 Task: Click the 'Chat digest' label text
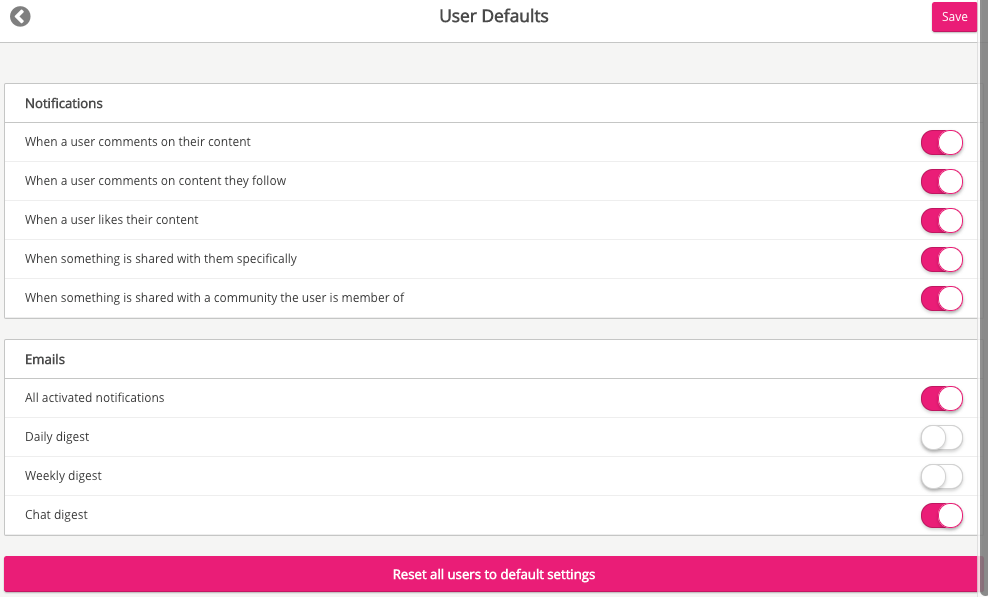coord(56,515)
